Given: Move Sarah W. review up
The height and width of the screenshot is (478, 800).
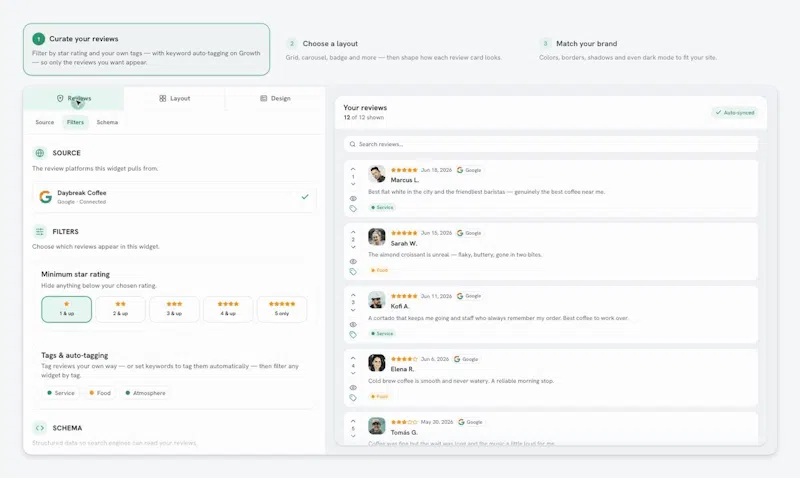Looking at the screenshot, I should pyautogui.click(x=353, y=232).
